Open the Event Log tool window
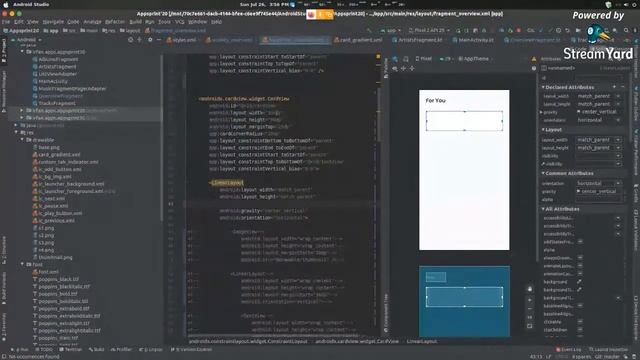This screenshot has width=640, height=360. pyautogui.click(x=569, y=350)
